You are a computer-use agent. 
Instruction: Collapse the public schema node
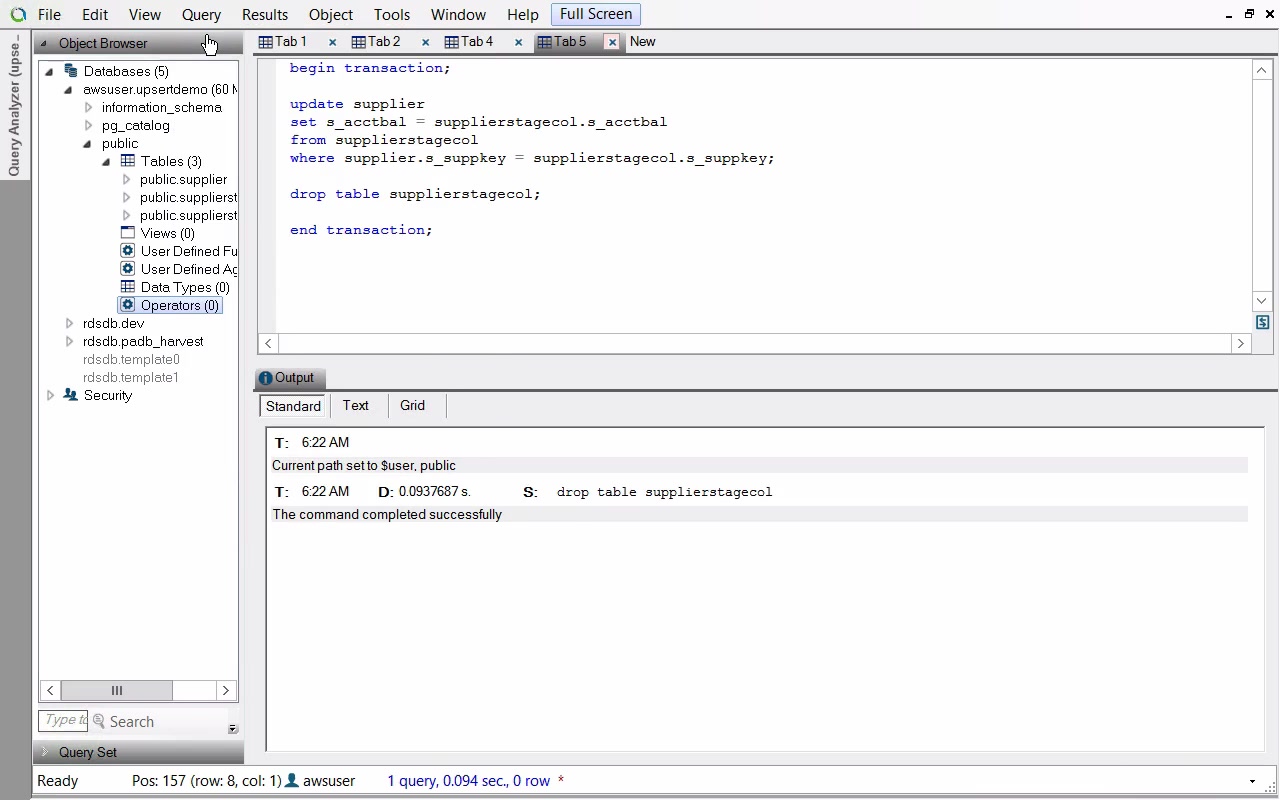point(88,143)
